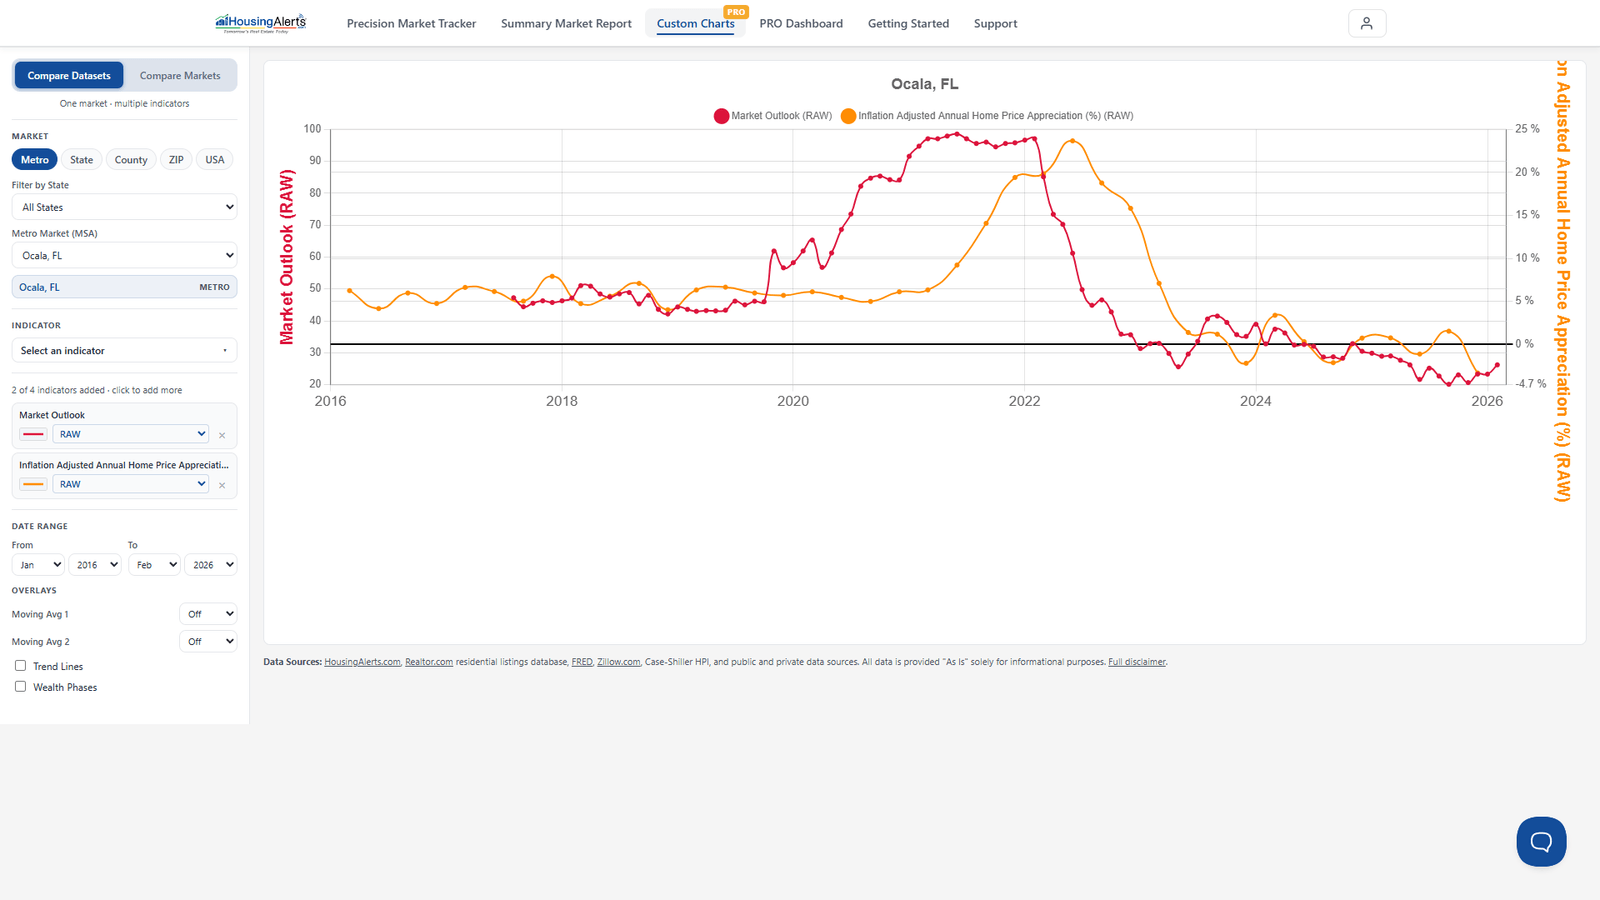The width and height of the screenshot is (1600, 900).
Task: Click the Inflation Adjusted Annual legend label
Action: (996, 116)
